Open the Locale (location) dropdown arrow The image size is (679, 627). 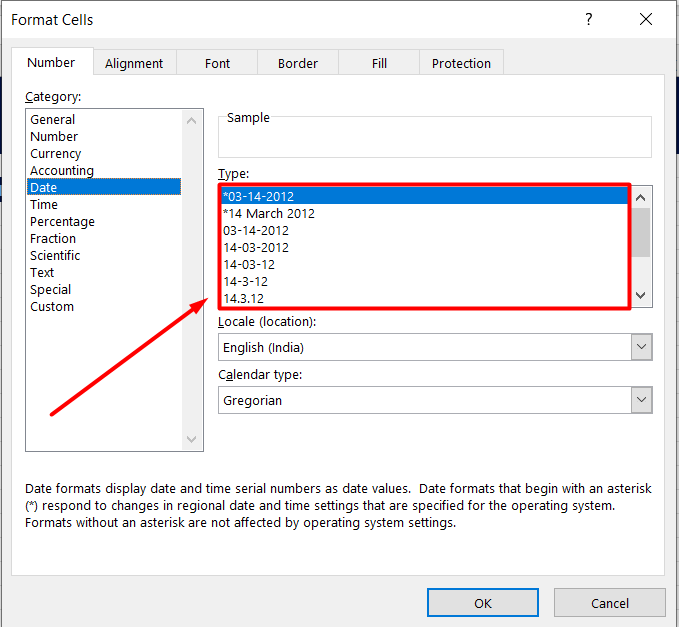click(x=641, y=347)
